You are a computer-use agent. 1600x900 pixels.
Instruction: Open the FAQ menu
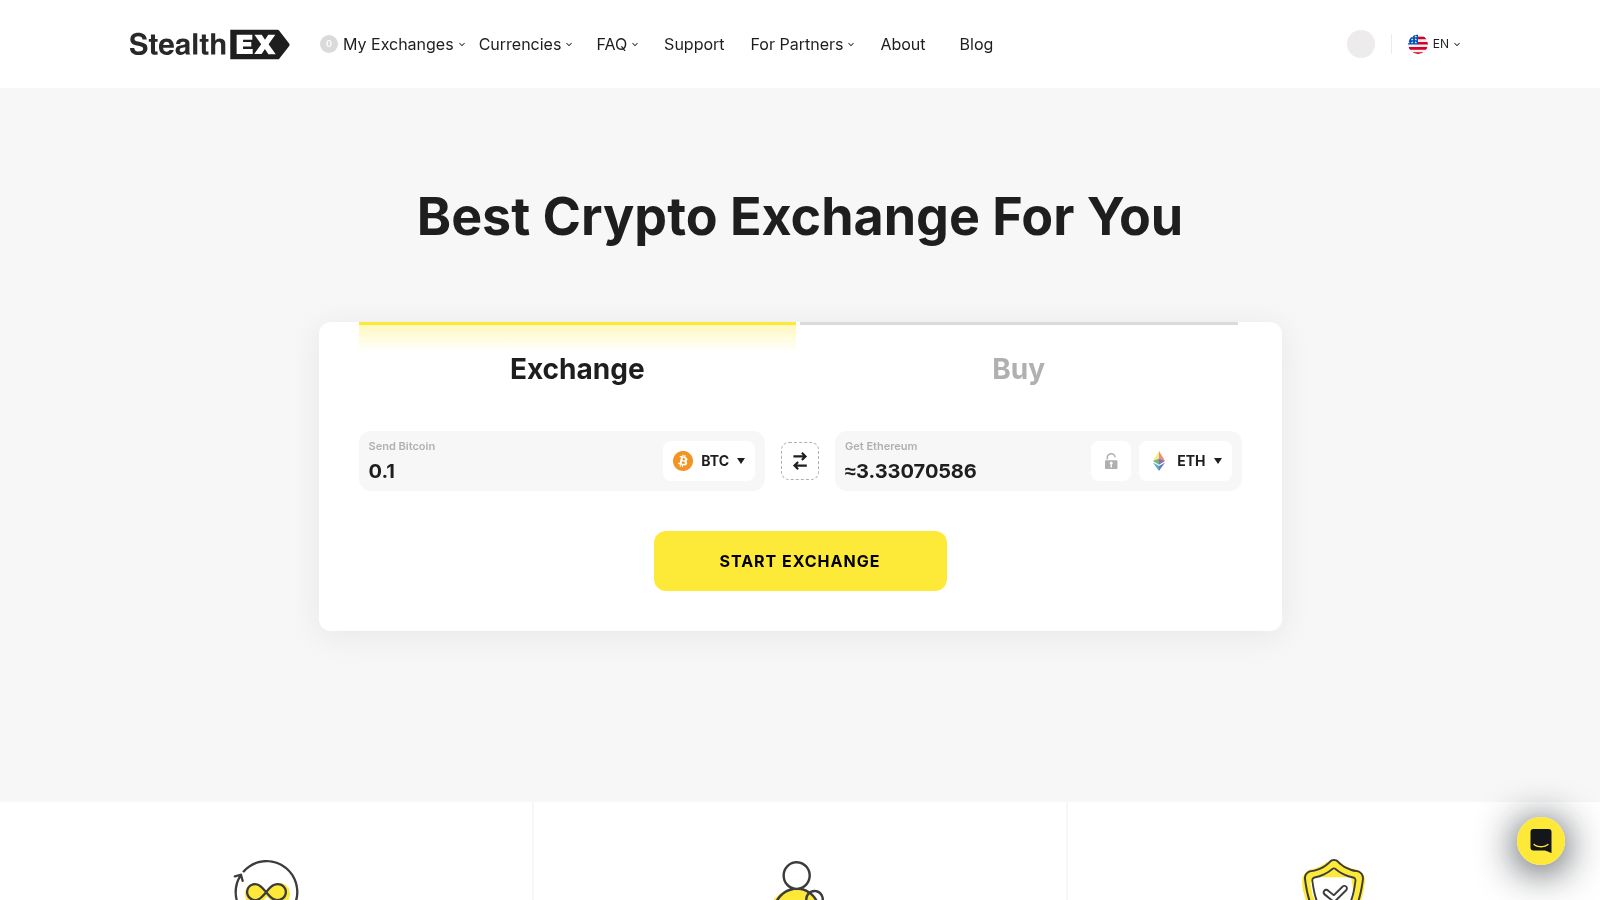[616, 44]
